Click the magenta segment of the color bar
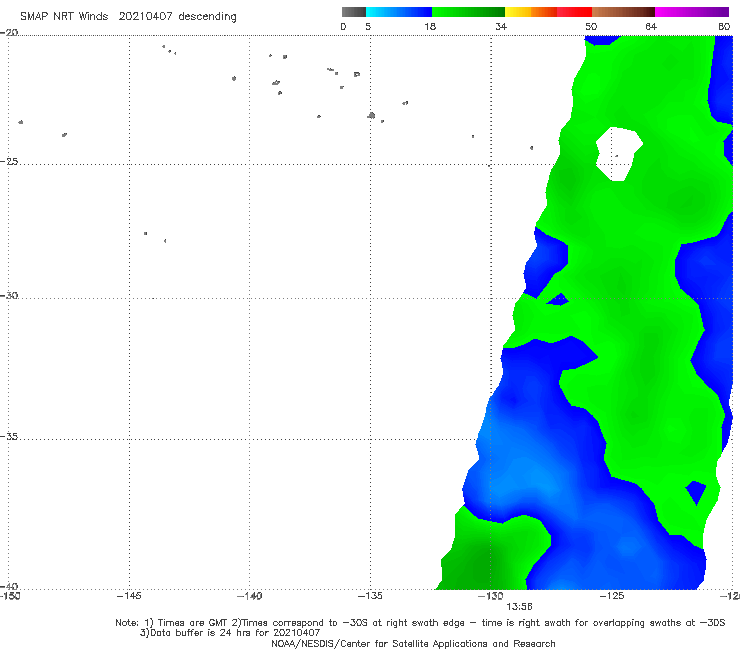Screen dimensions: 740x650 click(x=692, y=12)
